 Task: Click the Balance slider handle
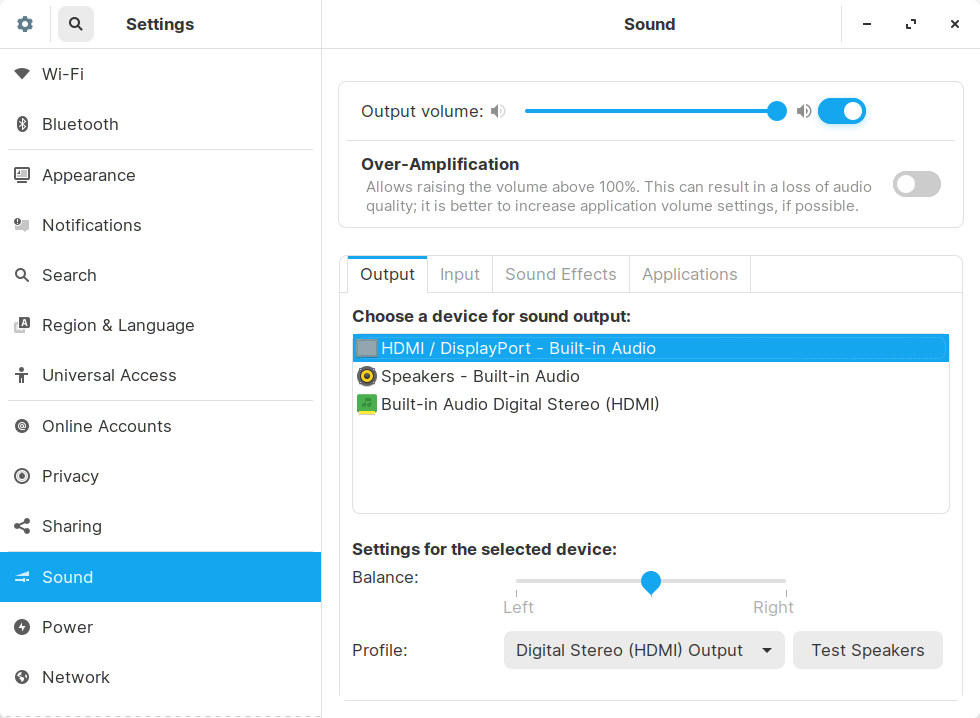tap(651, 581)
